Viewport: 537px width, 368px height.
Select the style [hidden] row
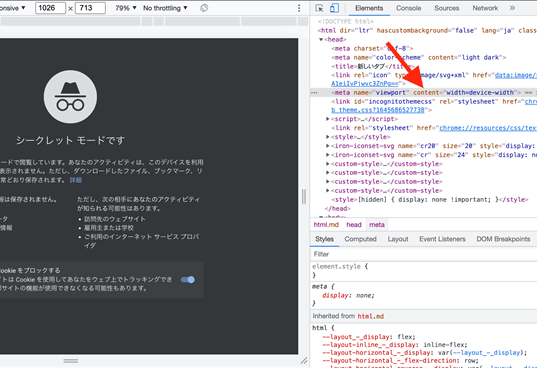click(430, 200)
